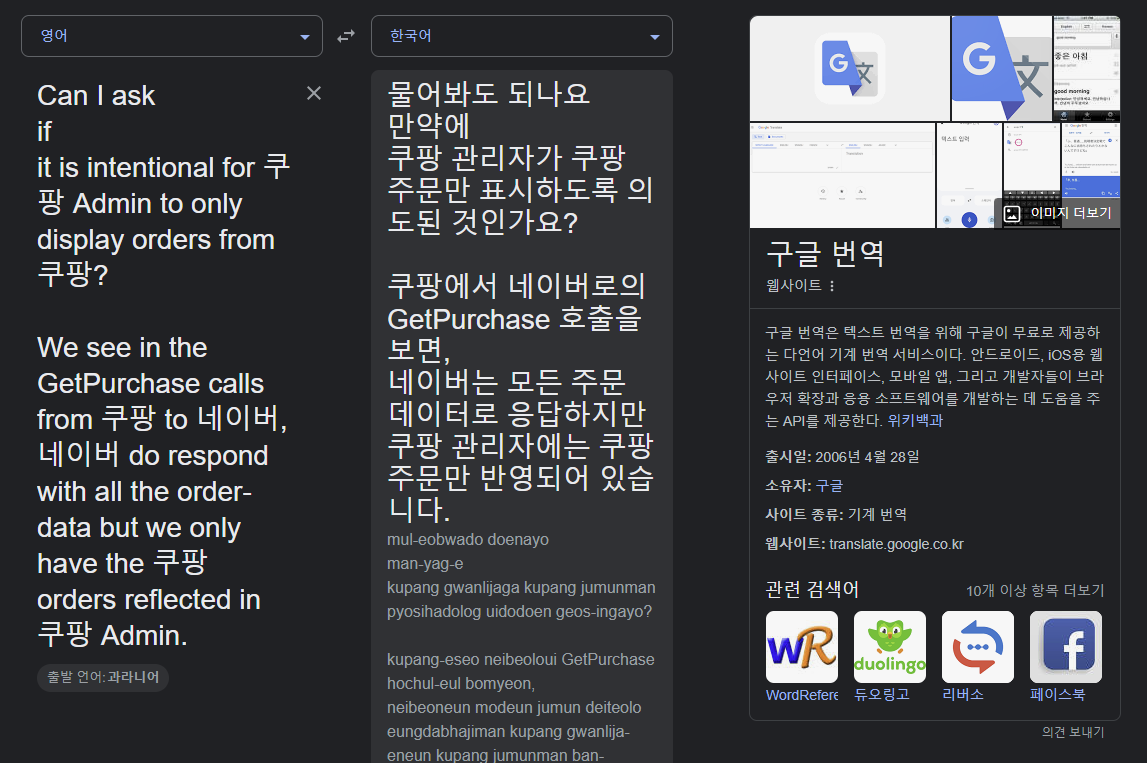Click the 구글 번역 panel title
Screen dimensions: 1147x763
coord(825,254)
